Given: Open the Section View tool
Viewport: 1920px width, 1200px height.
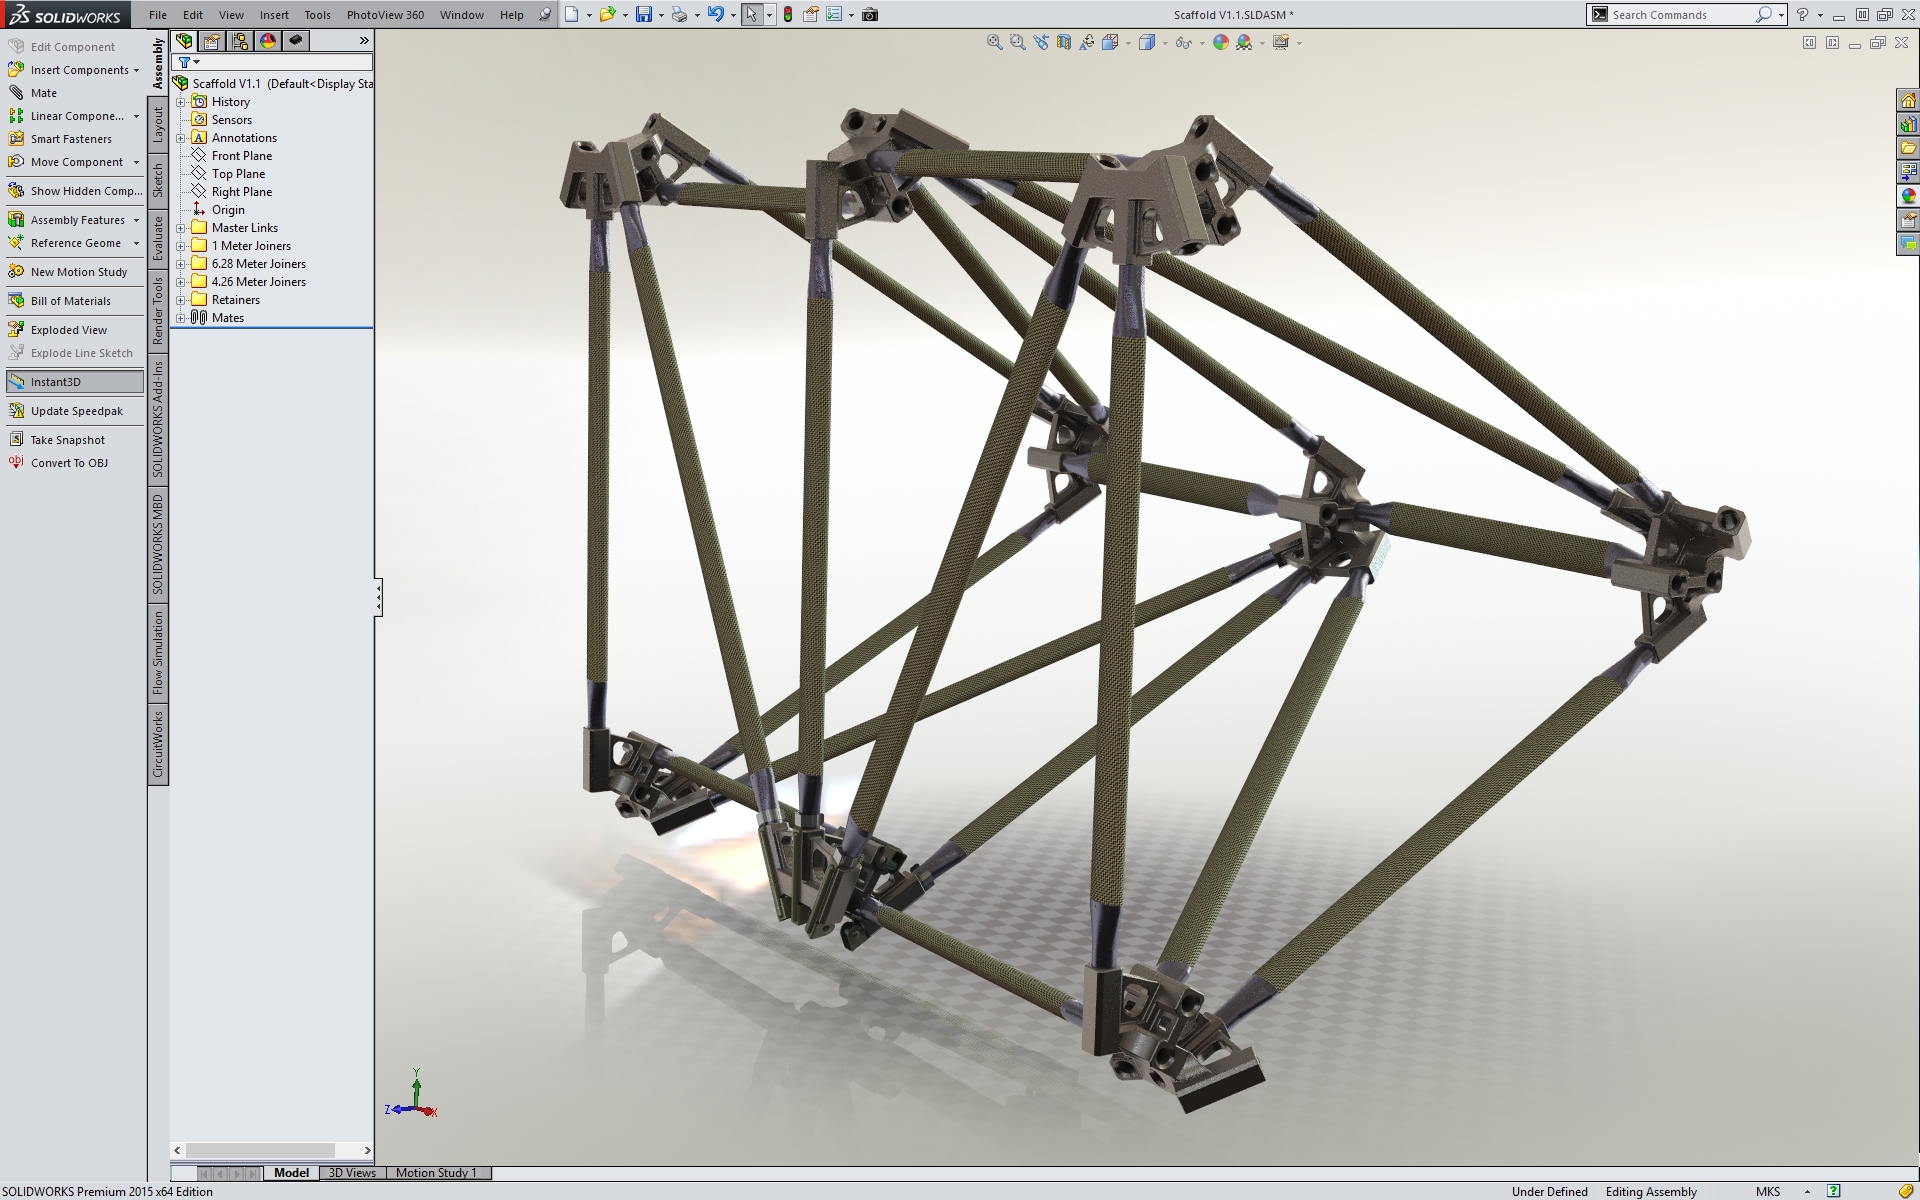Looking at the screenshot, I should click(1064, 42).
